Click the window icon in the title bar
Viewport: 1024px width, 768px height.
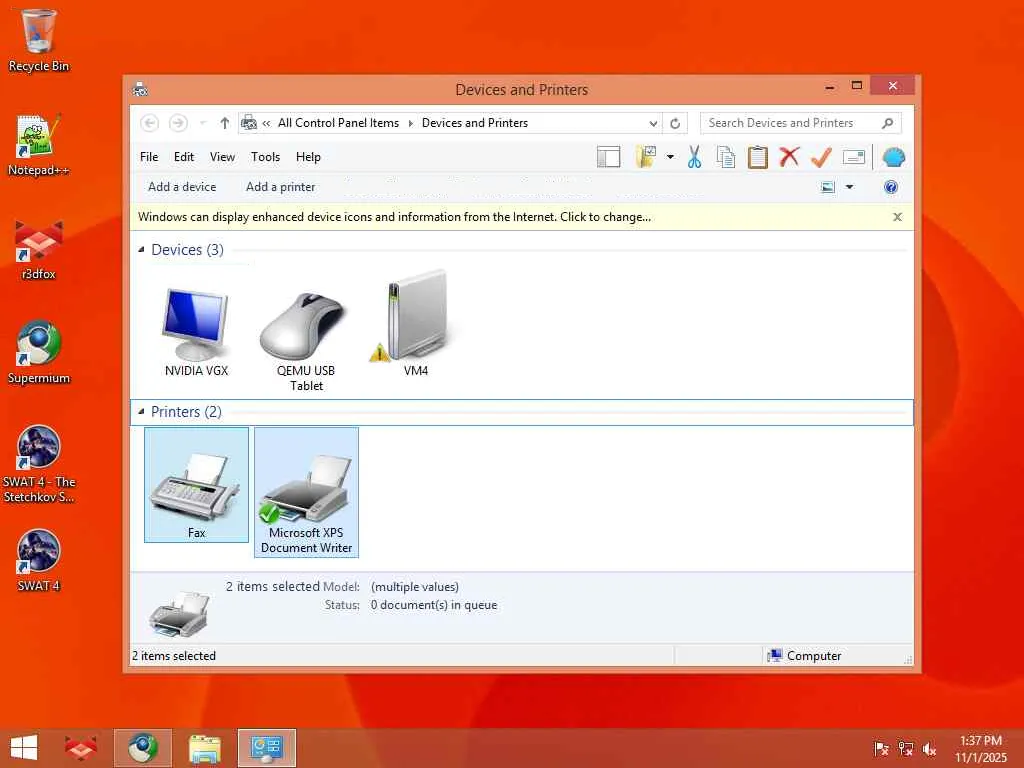[140, 89]
